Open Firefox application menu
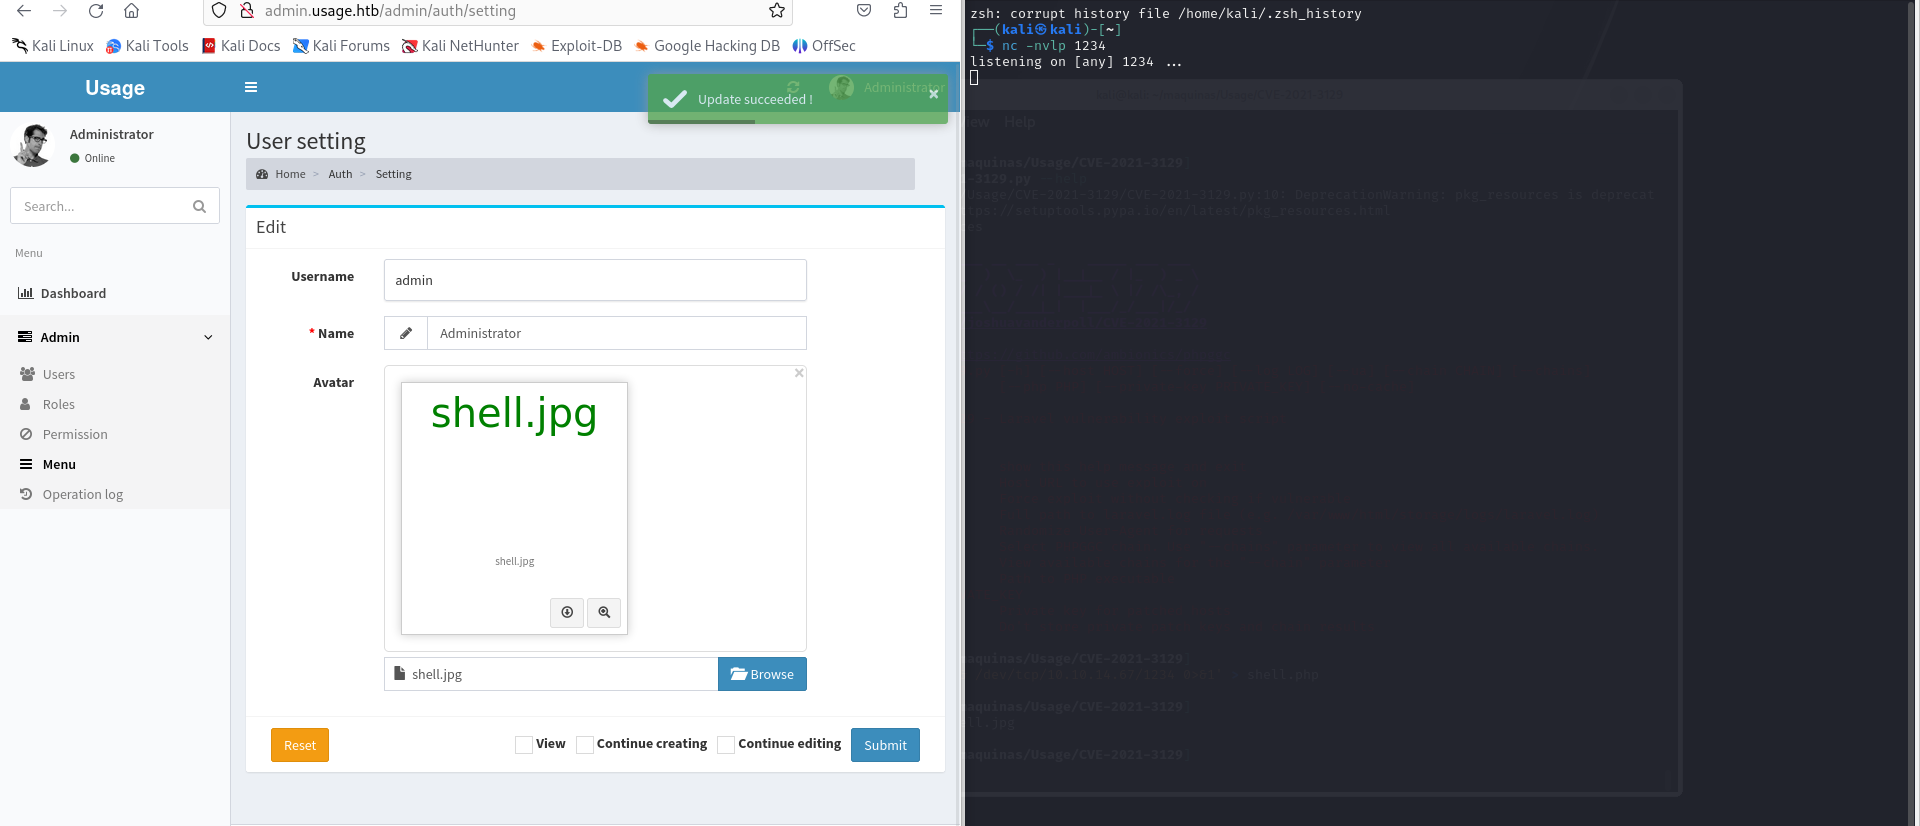Screen dimensions: 1920x826 click(936, 11)
